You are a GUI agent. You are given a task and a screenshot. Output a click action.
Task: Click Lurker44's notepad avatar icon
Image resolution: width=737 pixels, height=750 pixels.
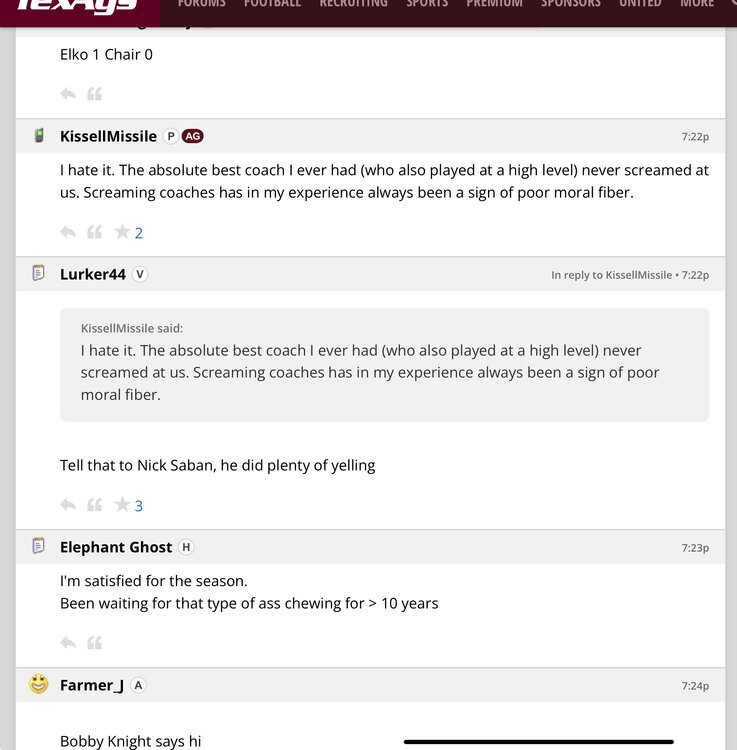pos(38,273)
